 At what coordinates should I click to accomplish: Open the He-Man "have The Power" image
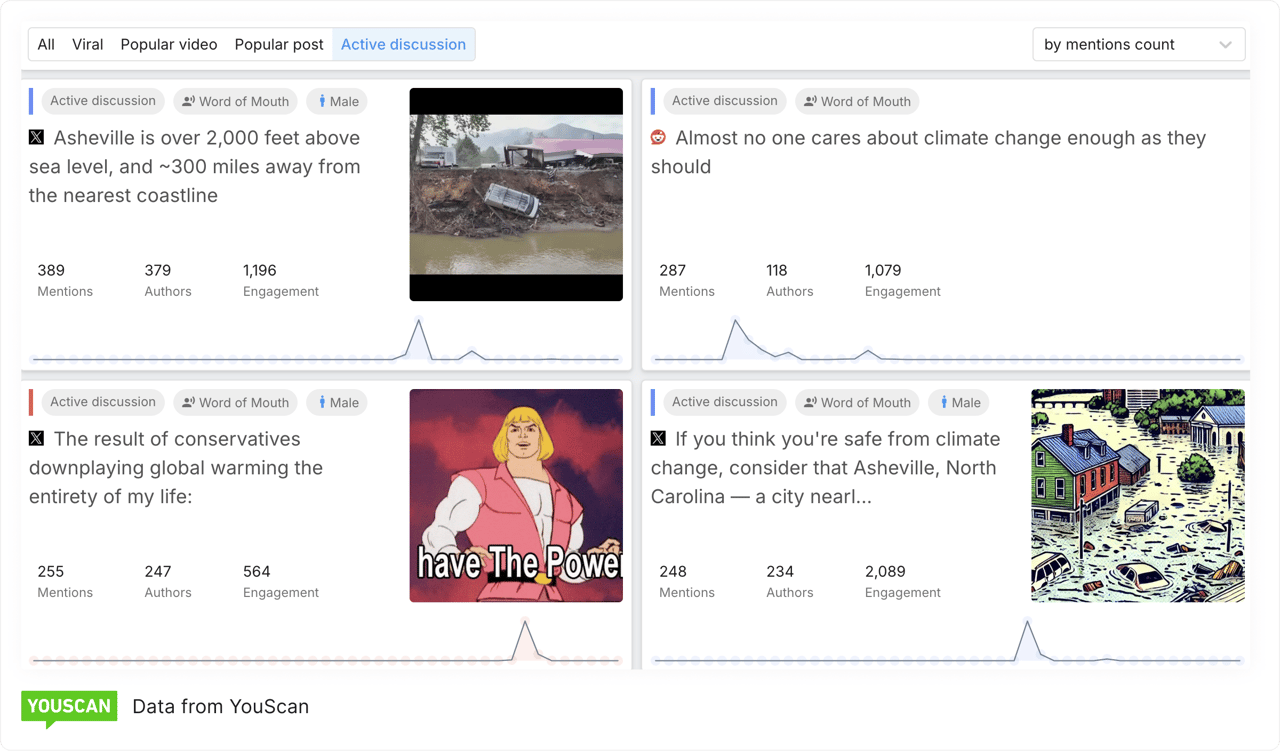[516, 496]
